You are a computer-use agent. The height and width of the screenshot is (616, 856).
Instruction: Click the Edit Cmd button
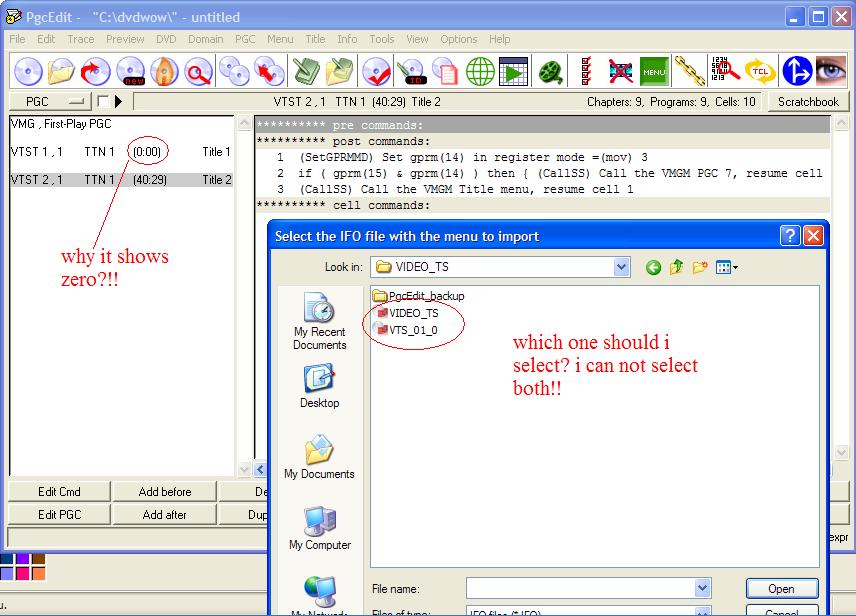tap(59, 491)
